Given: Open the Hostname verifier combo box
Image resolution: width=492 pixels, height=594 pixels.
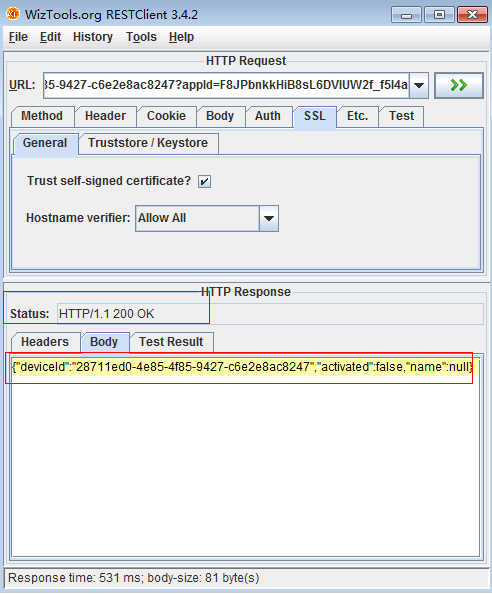Looking at the screenshot, I should click(207, 218).
